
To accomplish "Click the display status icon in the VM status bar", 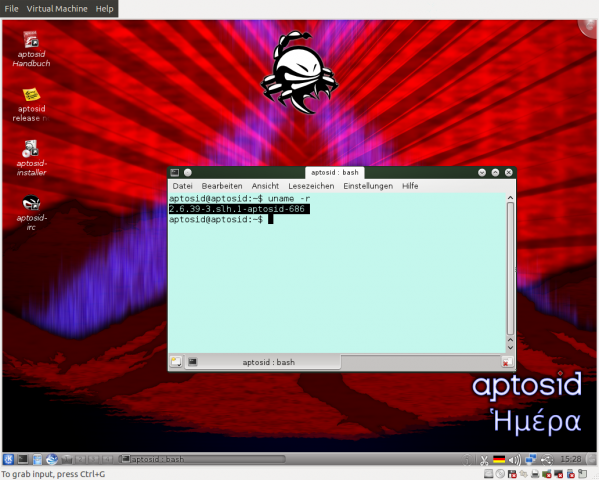I will 559,474.
